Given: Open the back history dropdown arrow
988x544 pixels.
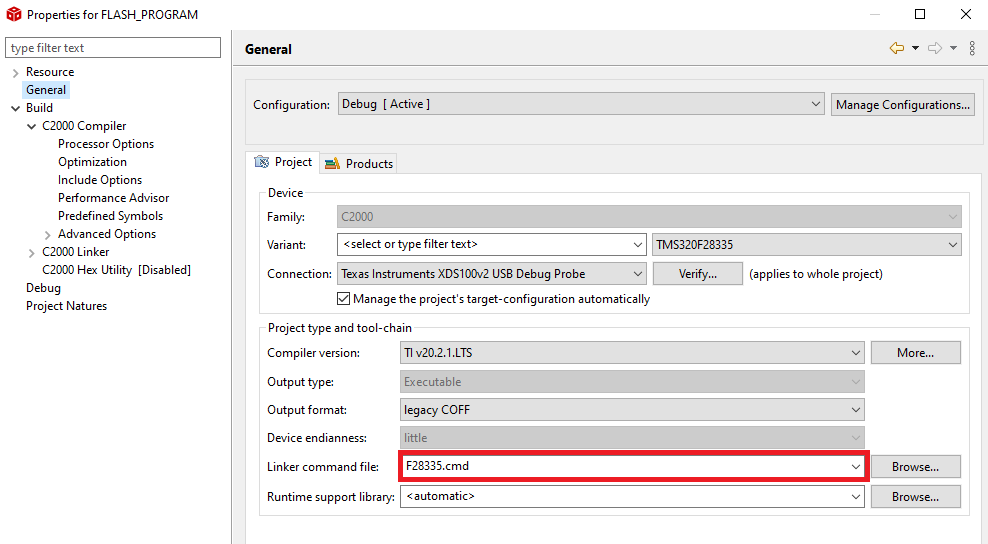Looking at the screenshot, I should coord(915,49).
